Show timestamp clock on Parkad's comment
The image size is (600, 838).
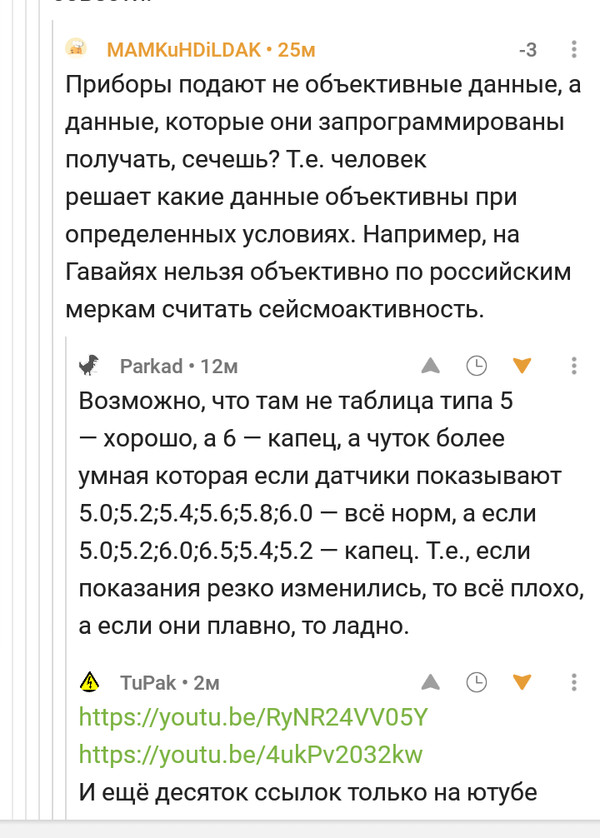point(477,366)
